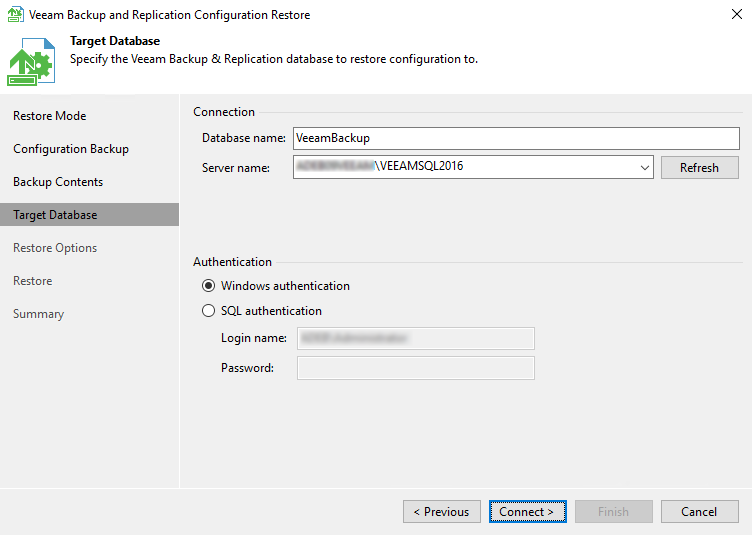This screenshot has height=535, width=752.
Task: Click the Login name field
Action: [x=416, y=339]
